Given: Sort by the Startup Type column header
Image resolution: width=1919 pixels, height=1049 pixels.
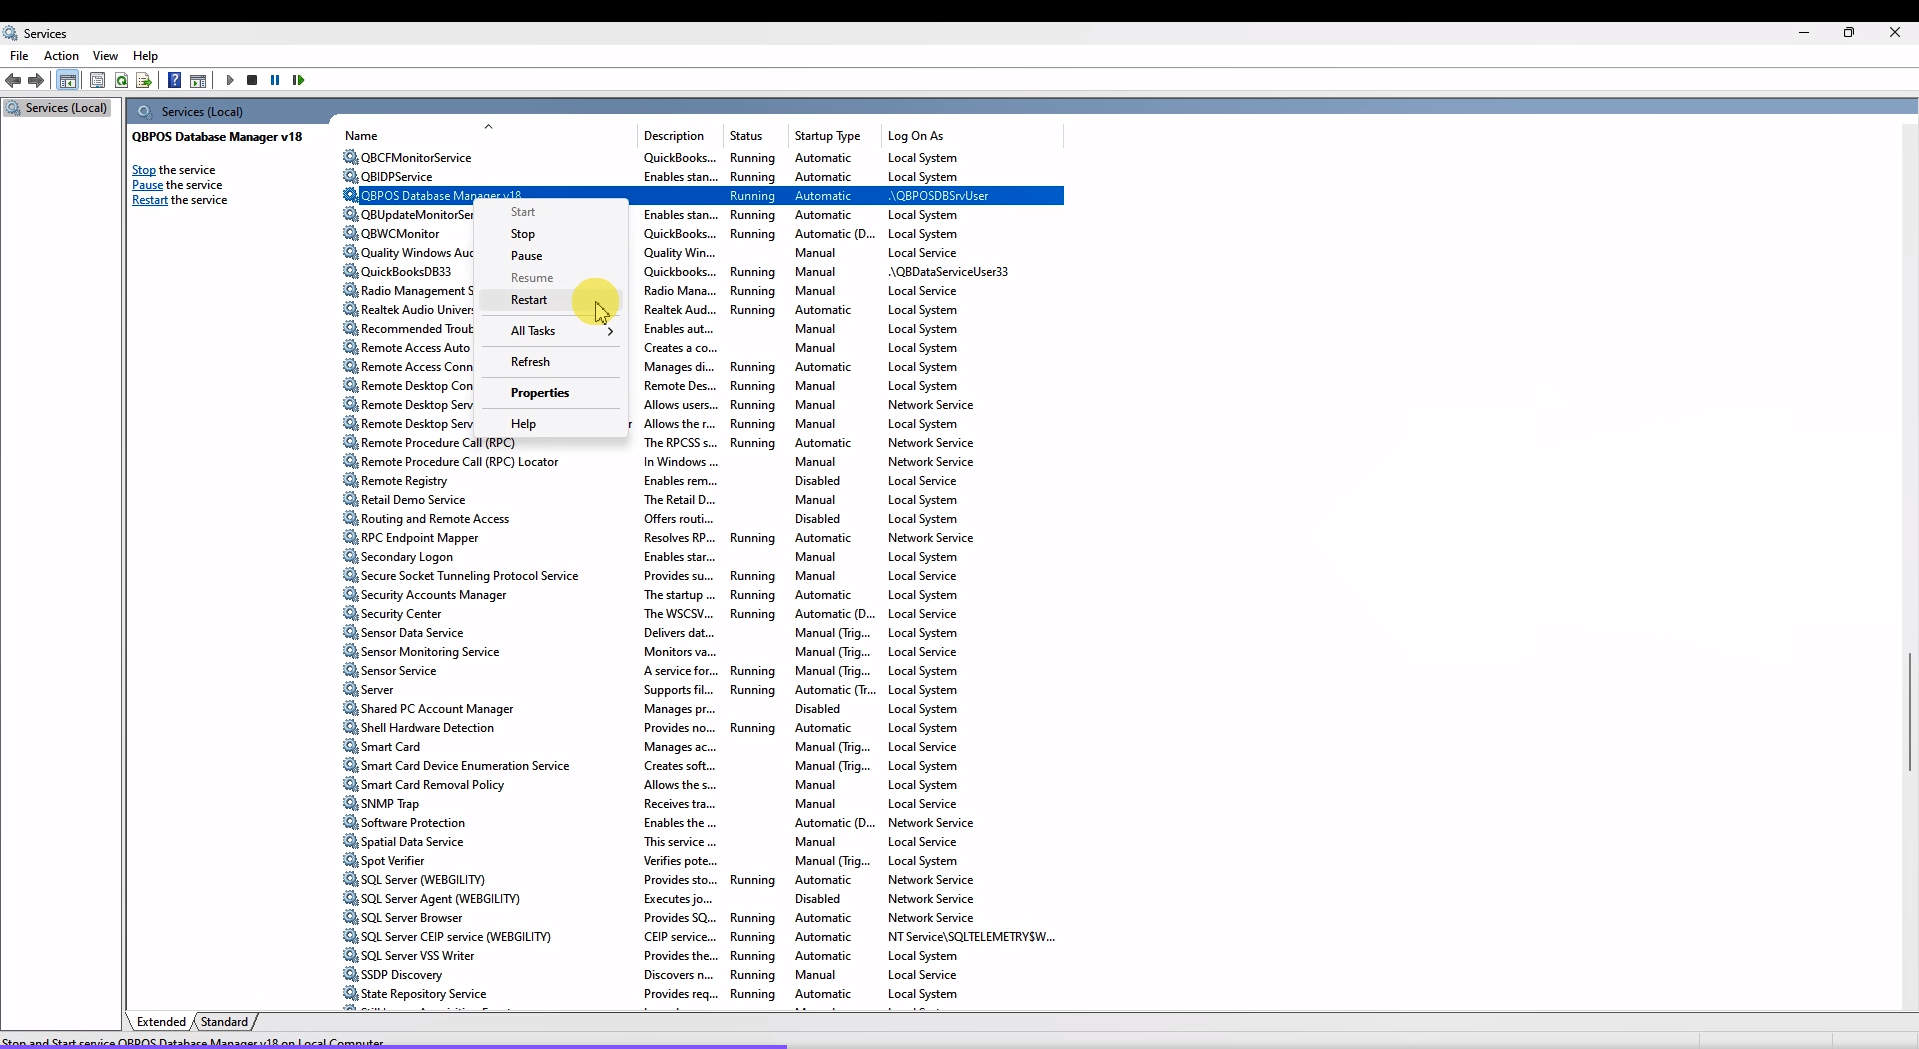Looking at the screenshot, I should [x=827, y=136].
